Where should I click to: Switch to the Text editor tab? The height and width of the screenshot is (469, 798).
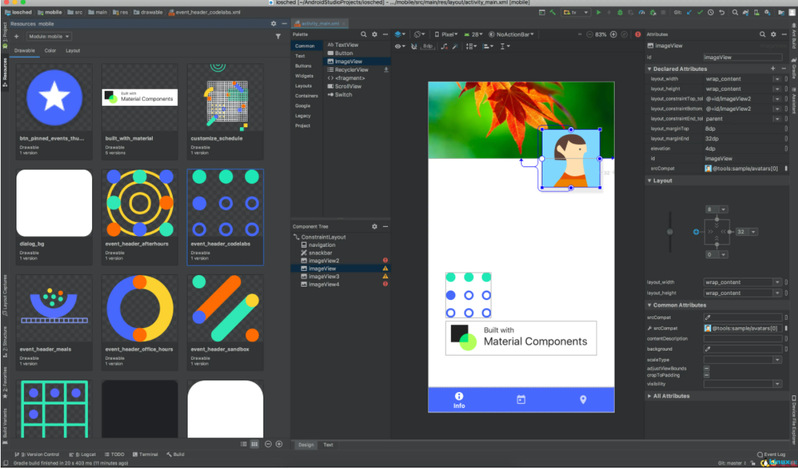click(x=328, y=445)
